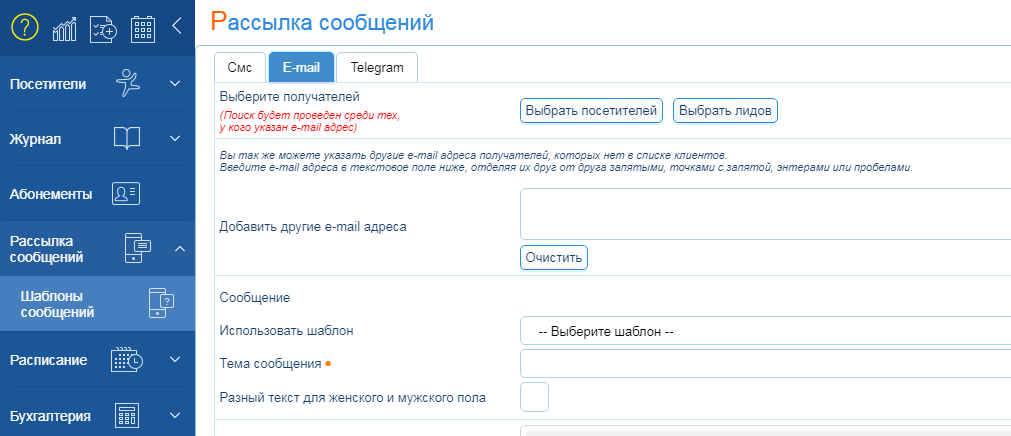
Task: Click the Выбрать посетителей button
Action: point(591,111)
